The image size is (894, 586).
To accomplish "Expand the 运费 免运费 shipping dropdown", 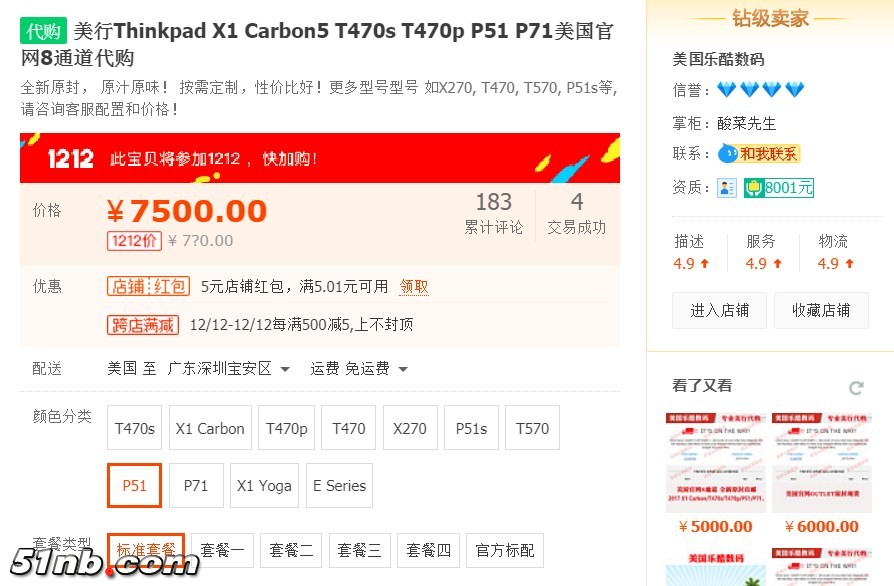I will pos(359,369).
